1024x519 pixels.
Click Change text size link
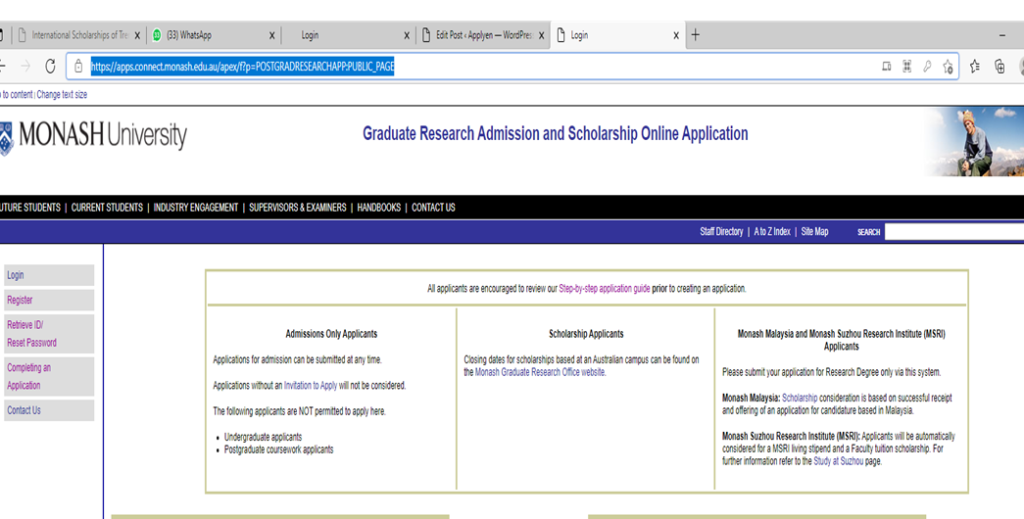tap(61, 95)
